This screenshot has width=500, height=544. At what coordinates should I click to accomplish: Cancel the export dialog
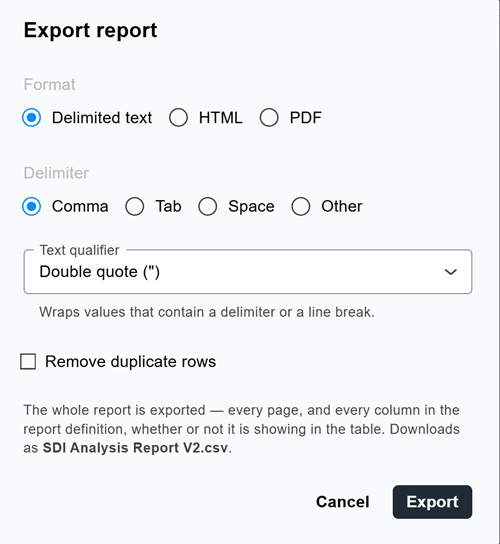click(342, 502)
